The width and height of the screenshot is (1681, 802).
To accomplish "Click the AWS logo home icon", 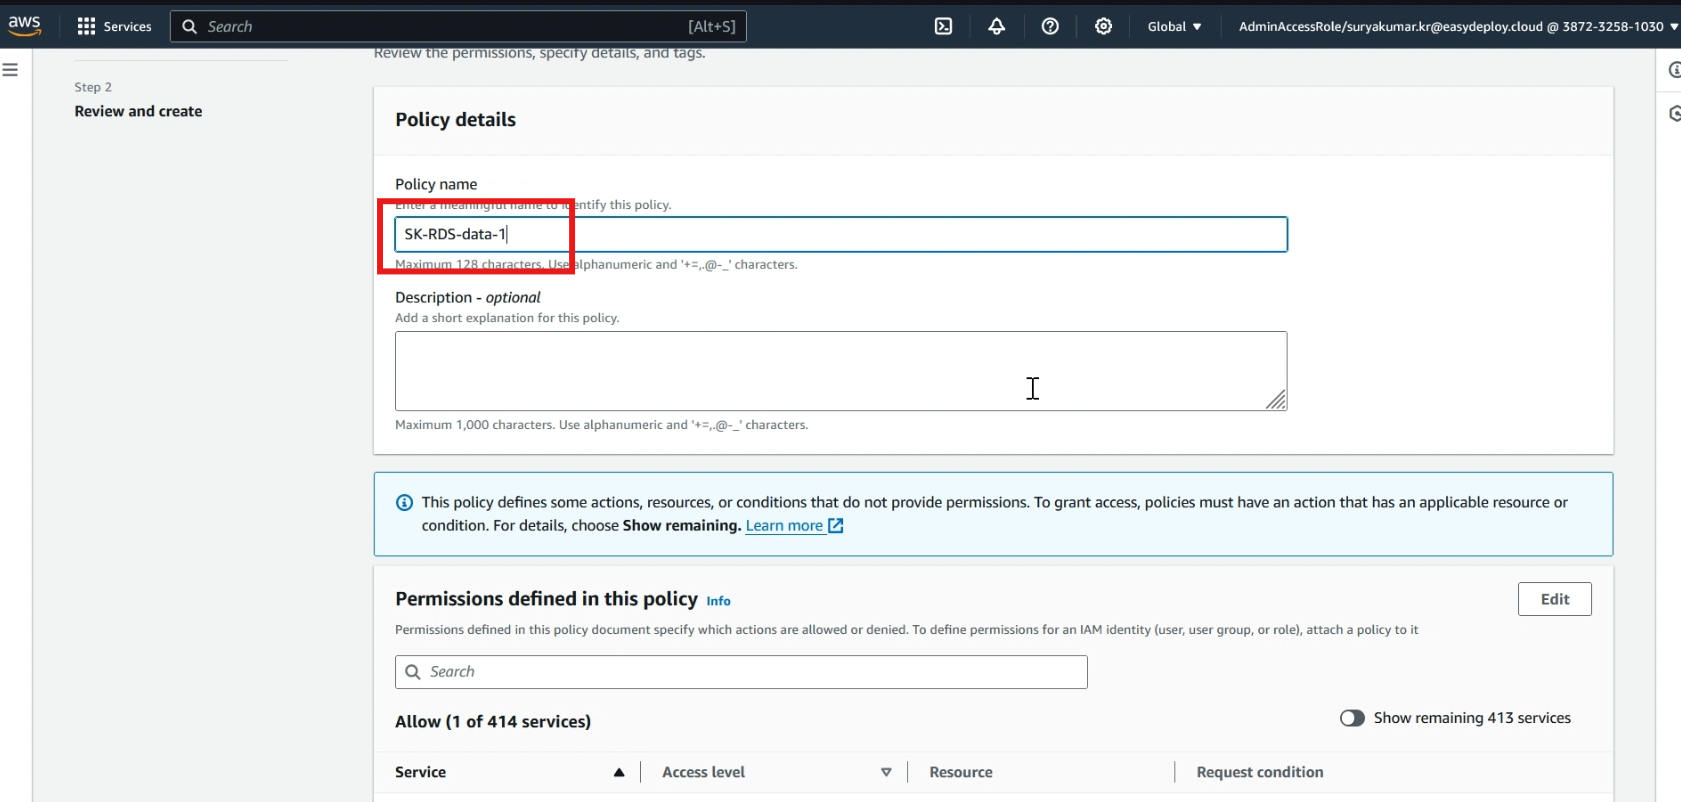I will pyautogui.click(x=24, y=26).
